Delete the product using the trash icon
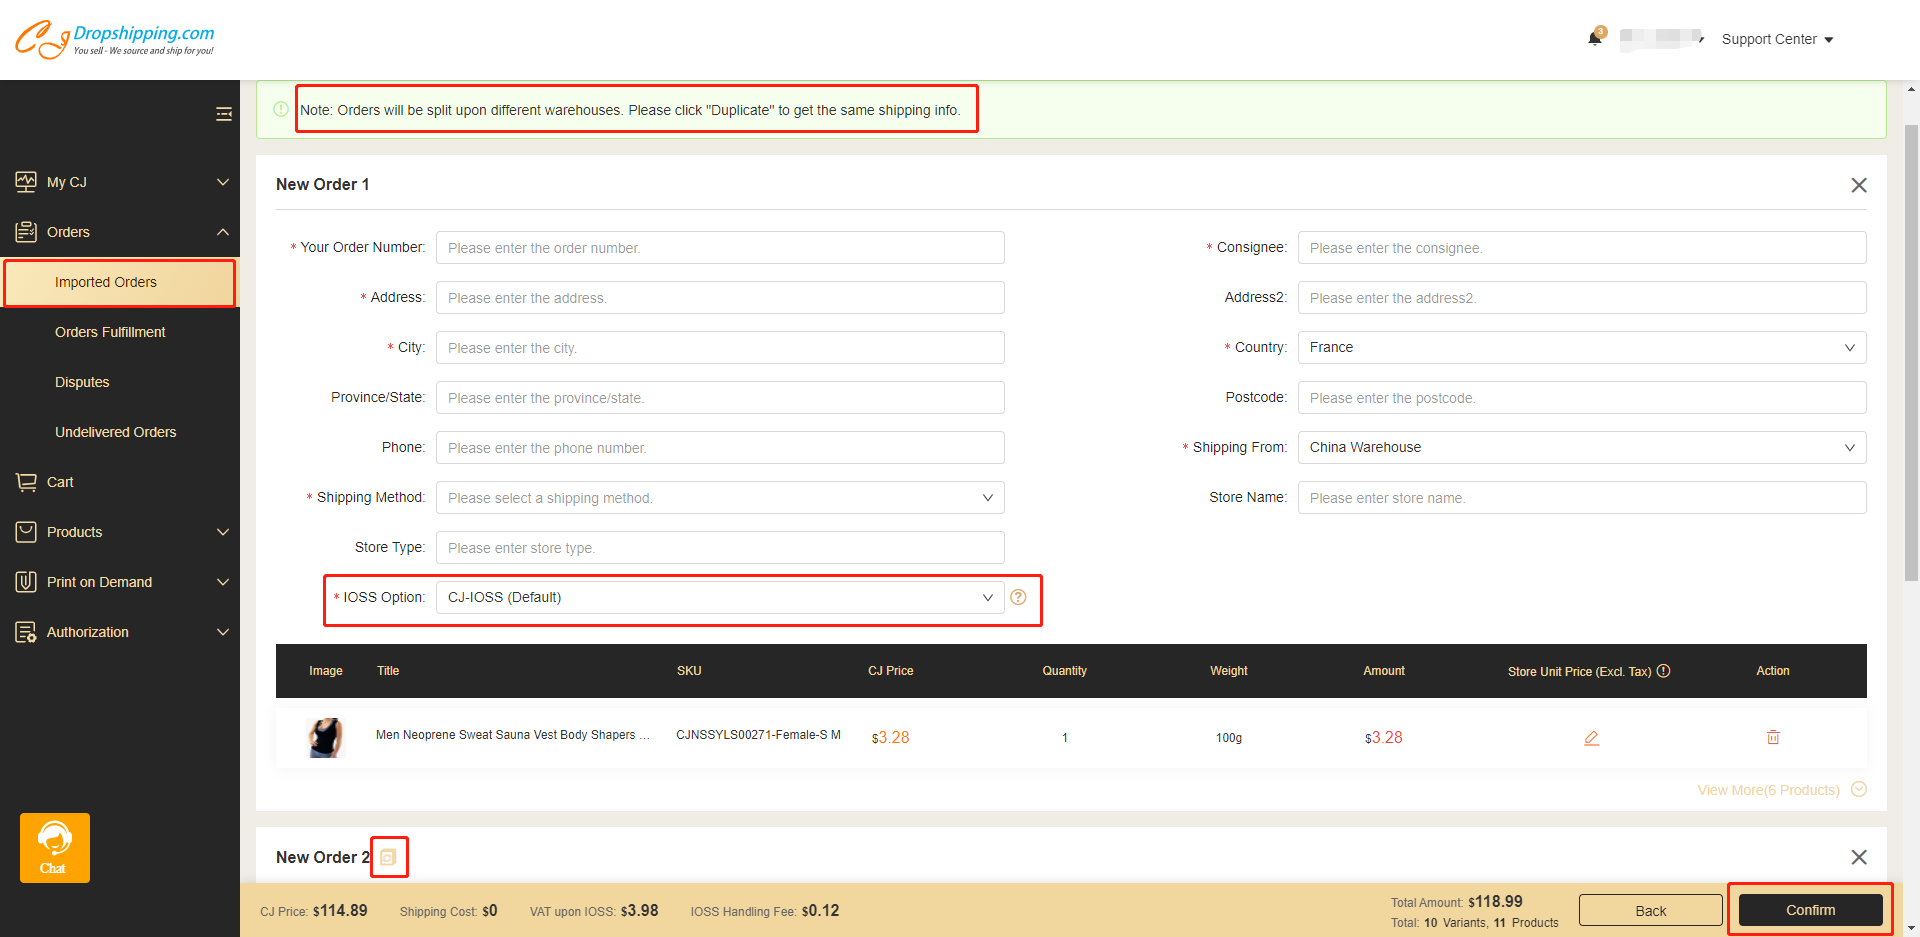 (1772, 737)
